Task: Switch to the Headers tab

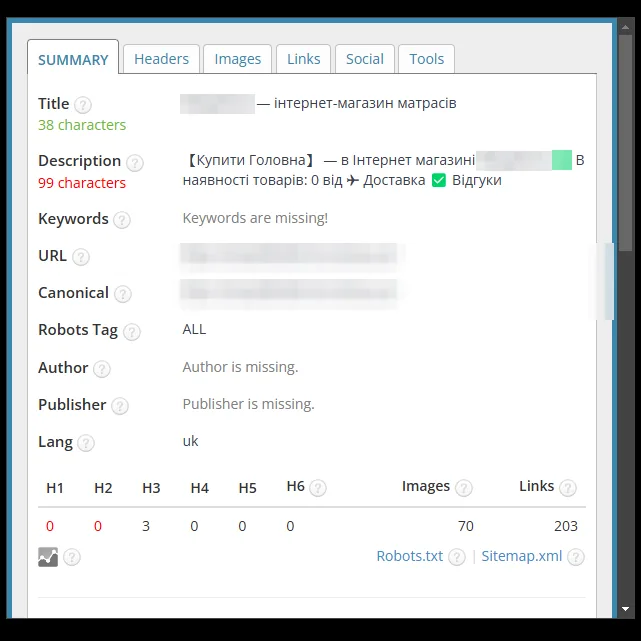Action: [161, 59]
